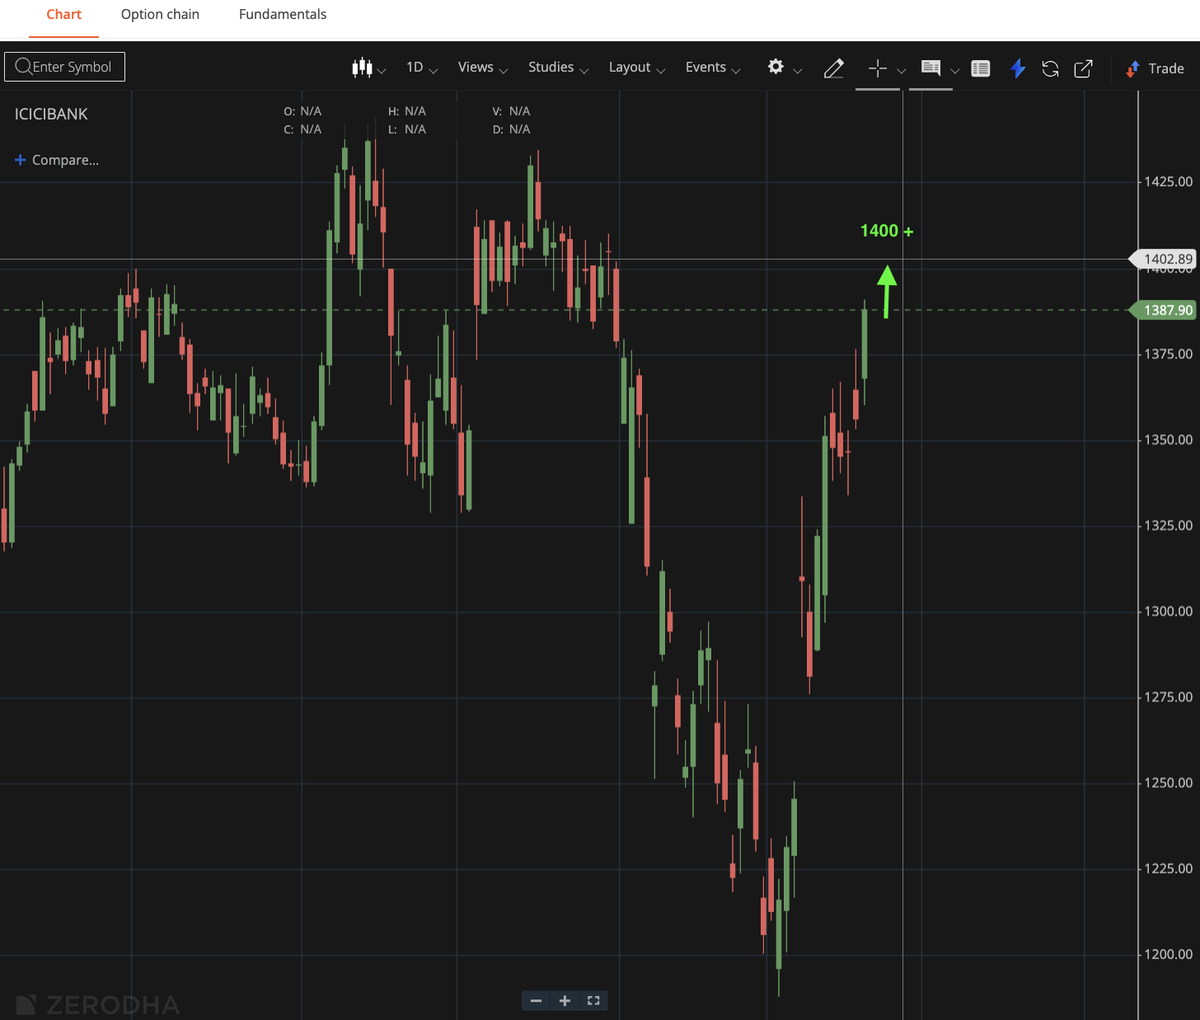
Task: Open the candlestick chart type selector
Action: pos(364,68)
